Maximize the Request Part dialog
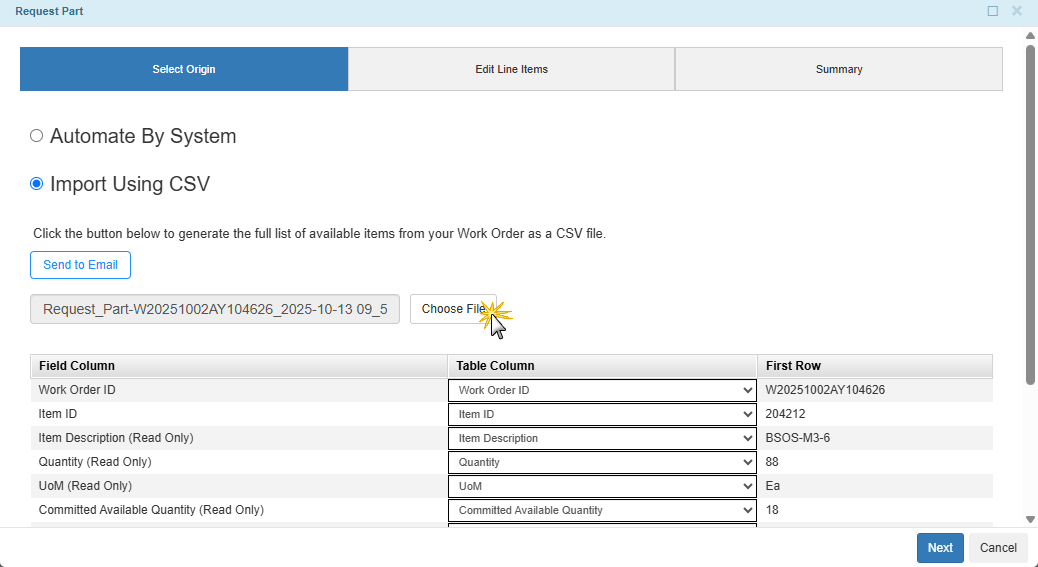Viewport: 1038px width, 567px height. [992, 11]
